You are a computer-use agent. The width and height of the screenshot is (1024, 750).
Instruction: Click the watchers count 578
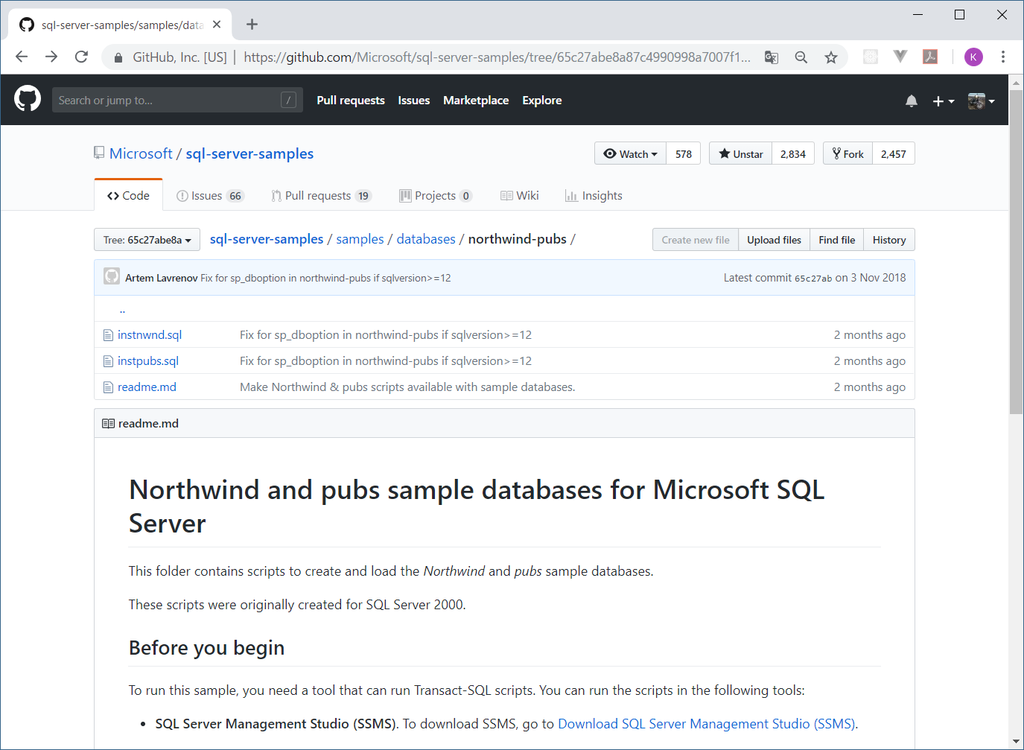684,154
